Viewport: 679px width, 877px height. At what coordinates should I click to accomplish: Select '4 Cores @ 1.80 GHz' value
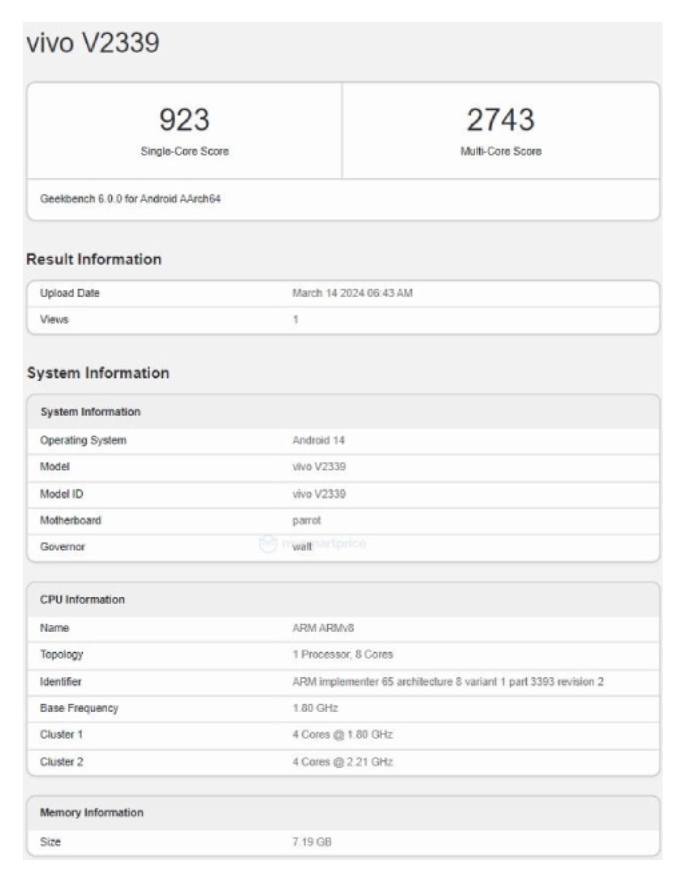[342, 735]
